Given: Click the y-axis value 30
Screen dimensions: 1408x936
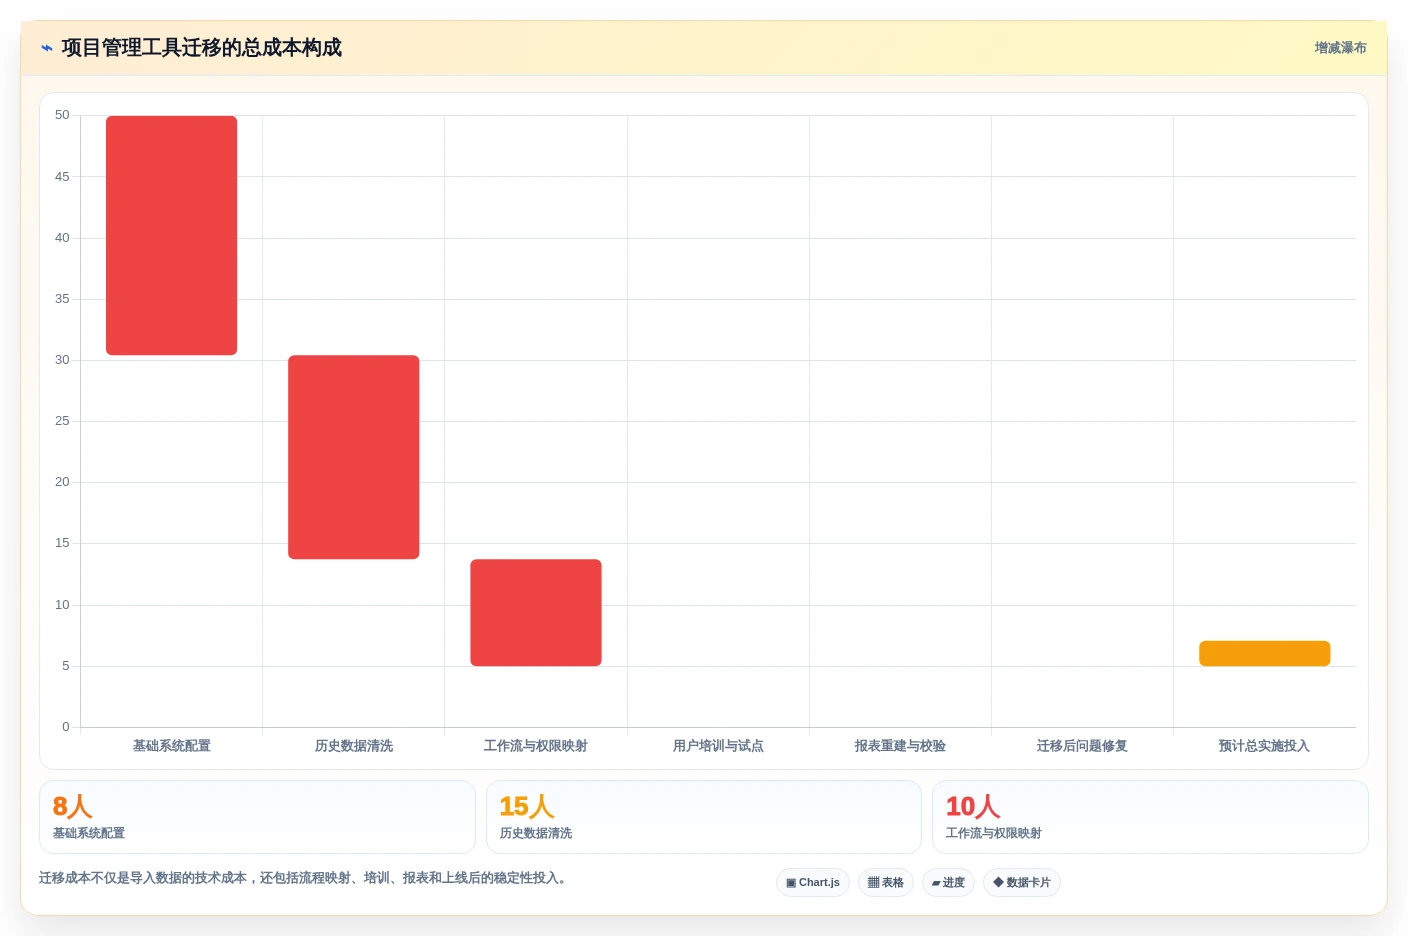Looking at the screenshot, I should point(62,360).
